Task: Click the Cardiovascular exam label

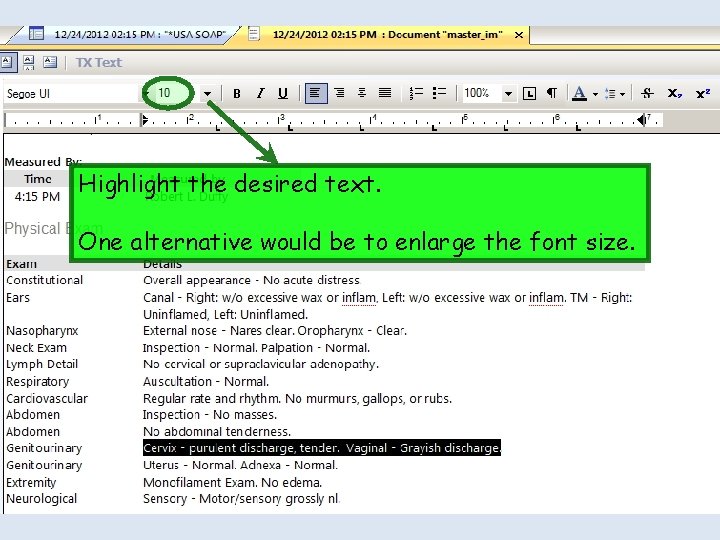Action: [47, 399]
